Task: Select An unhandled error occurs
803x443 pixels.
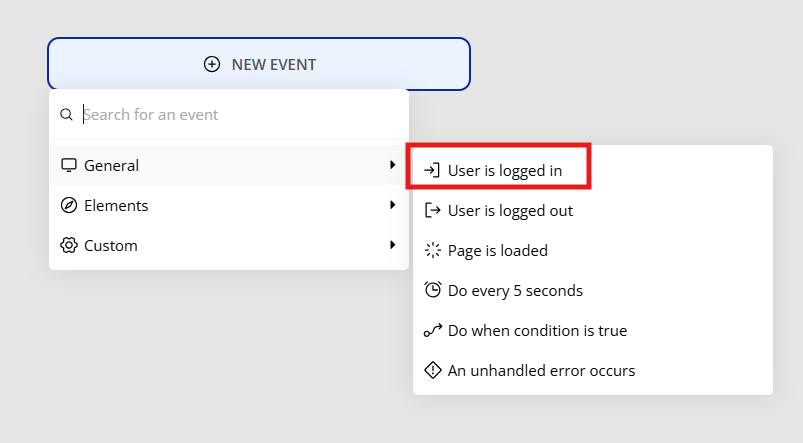Action: [593, 370]
